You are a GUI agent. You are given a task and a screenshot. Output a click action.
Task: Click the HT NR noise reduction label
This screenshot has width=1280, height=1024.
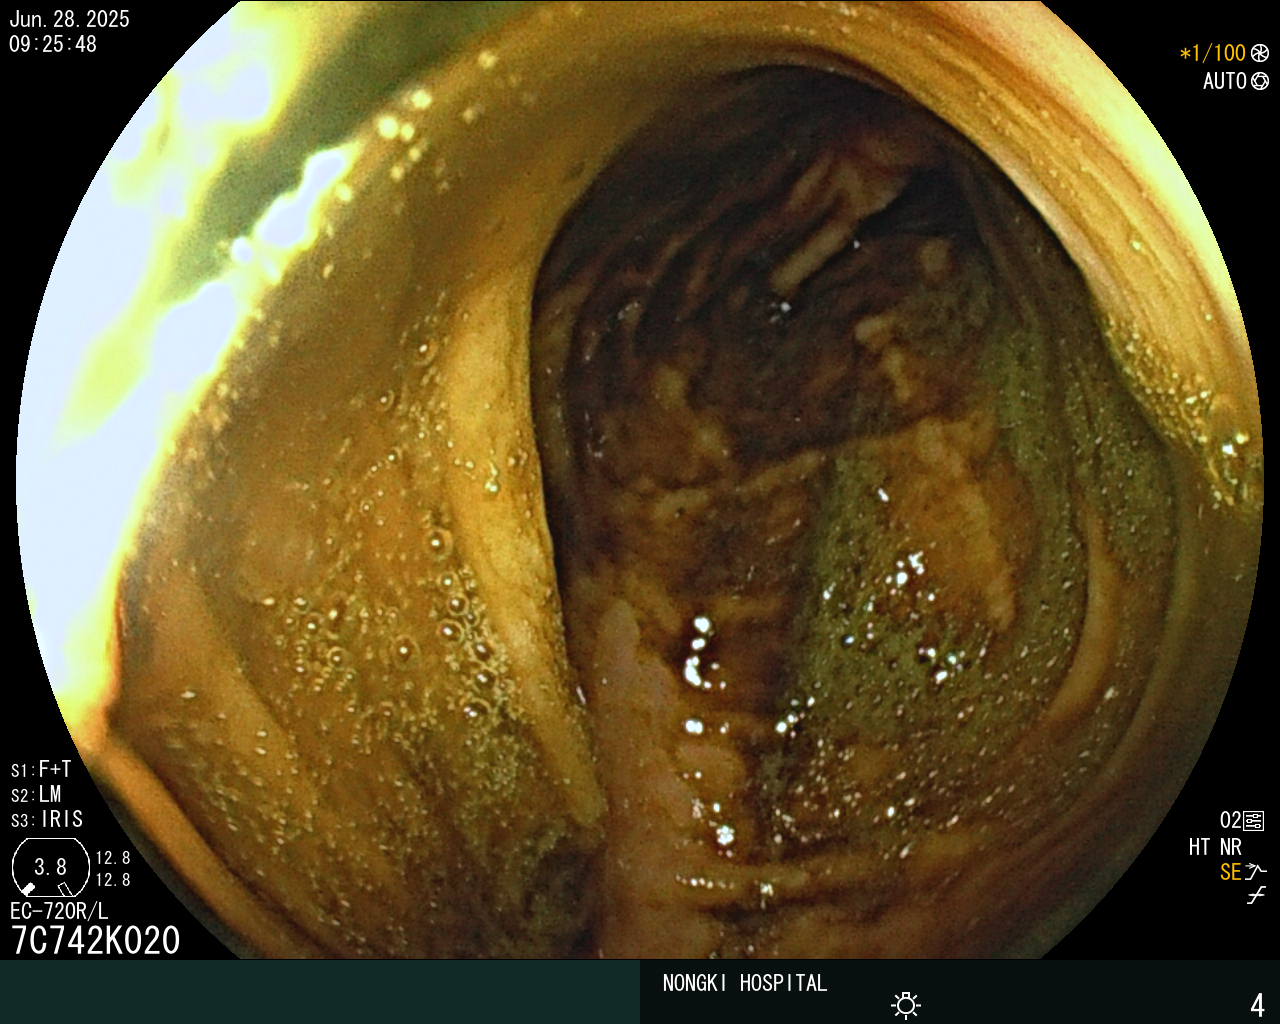1215,847
